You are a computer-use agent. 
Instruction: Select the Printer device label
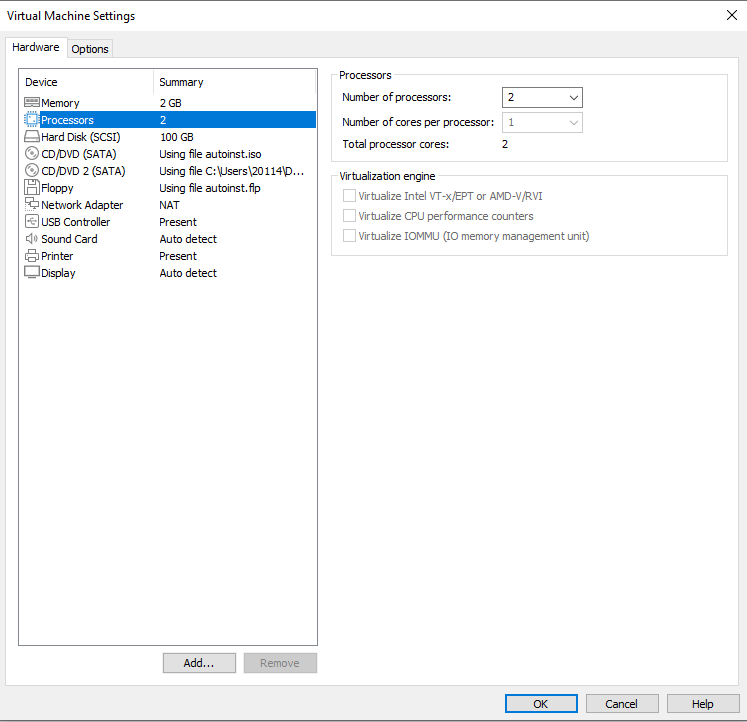pyautogui.click(x=57, y=256)
